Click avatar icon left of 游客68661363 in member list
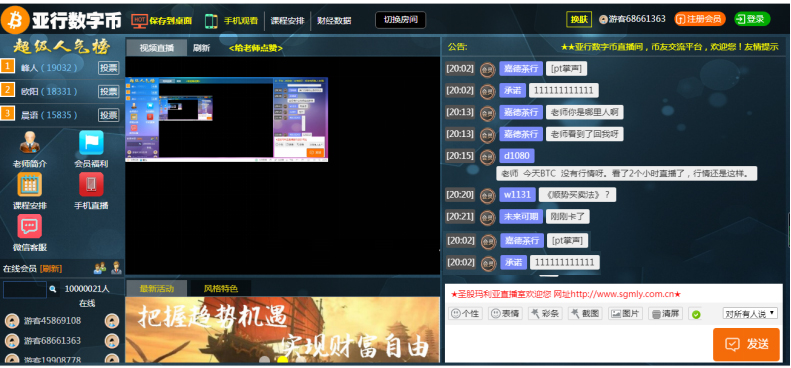Viewport: 791px width, 368px height. pos(12,341)
